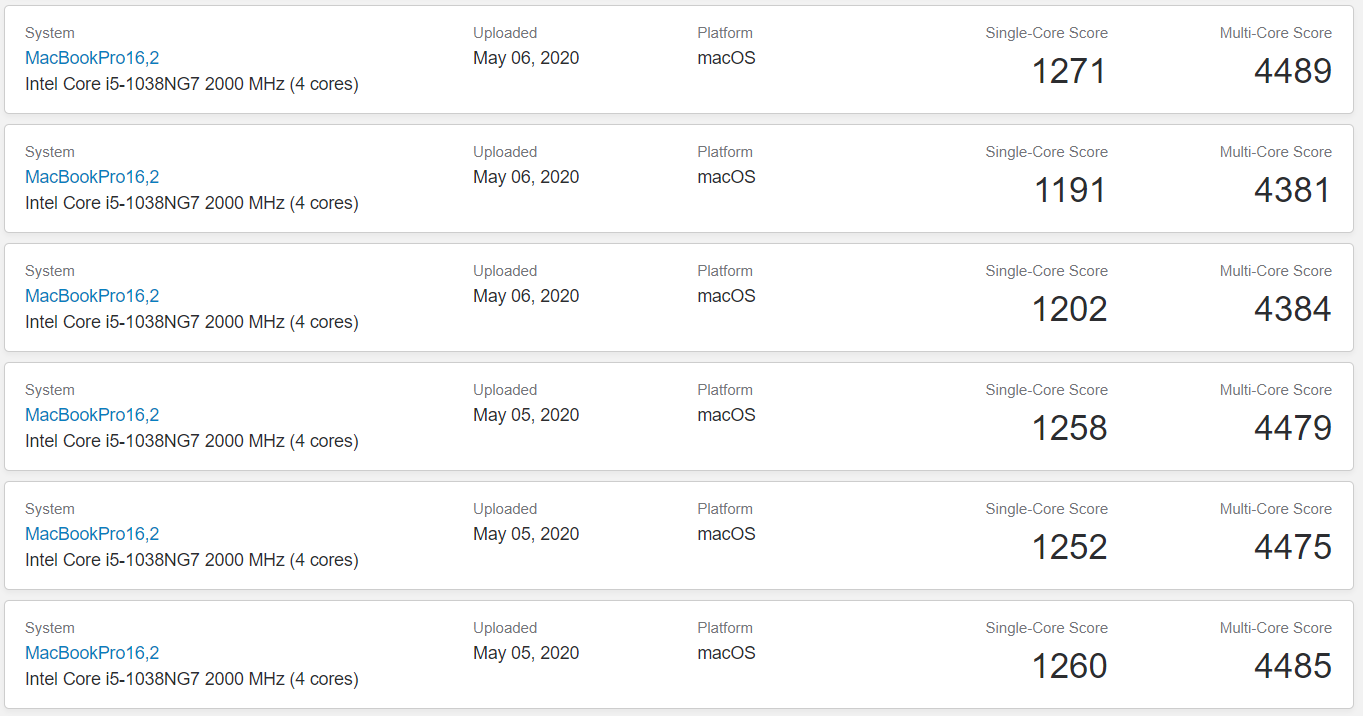The image size is (1363, 716).
Task: Open MacBookPro16,2 link with multi-core score 4475
Action: click(92, 534)
